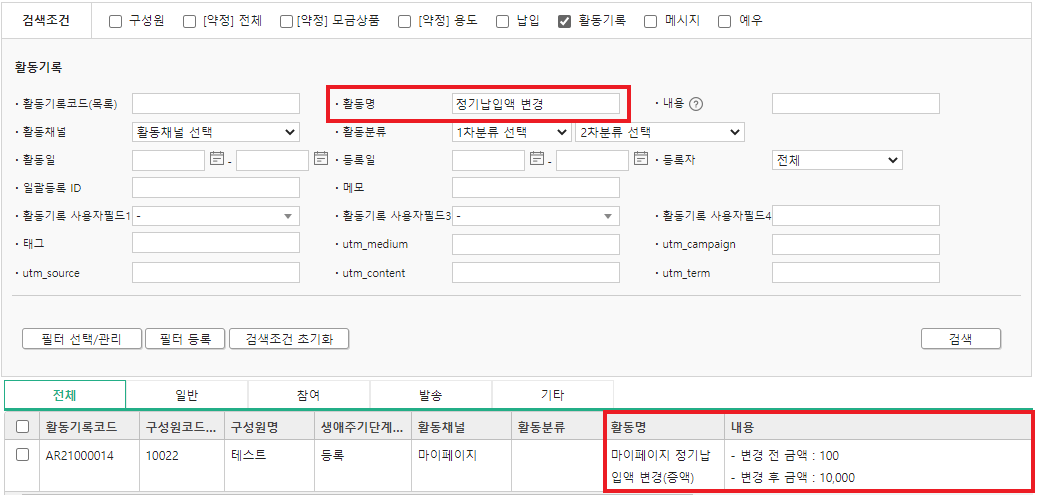Focus the utm_term input field
The height and width of the screenshot is (500, 1040).
(x=856, y=273)
